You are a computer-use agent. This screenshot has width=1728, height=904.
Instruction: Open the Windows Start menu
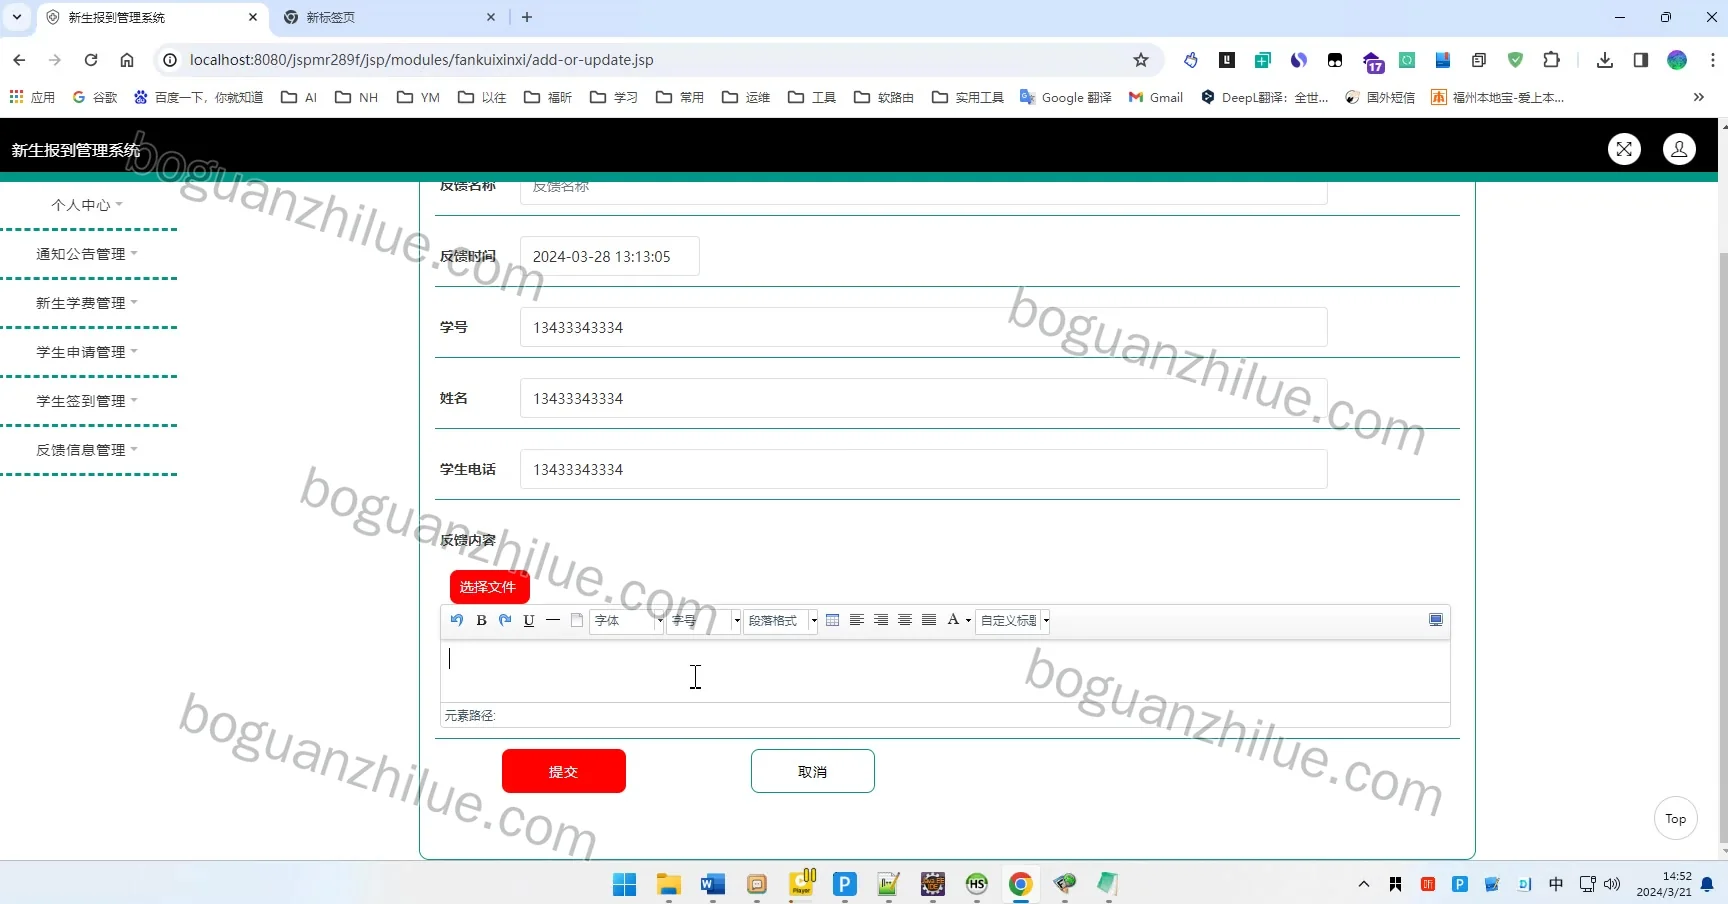[625, 884]
